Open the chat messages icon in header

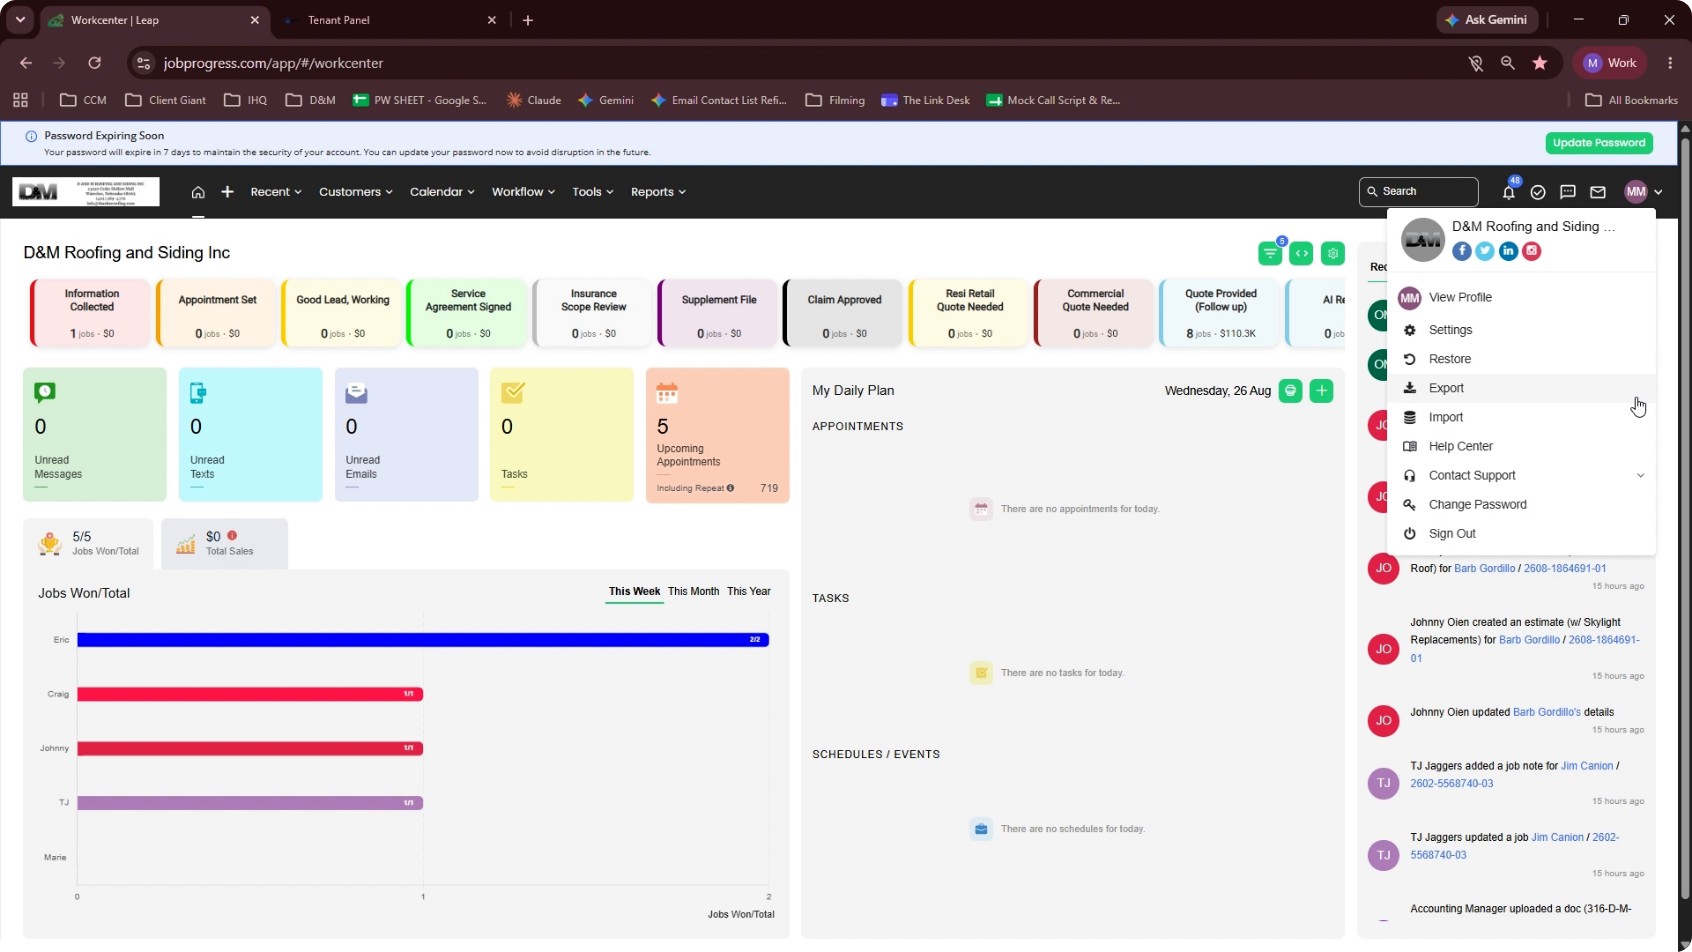coord(1568,192)
